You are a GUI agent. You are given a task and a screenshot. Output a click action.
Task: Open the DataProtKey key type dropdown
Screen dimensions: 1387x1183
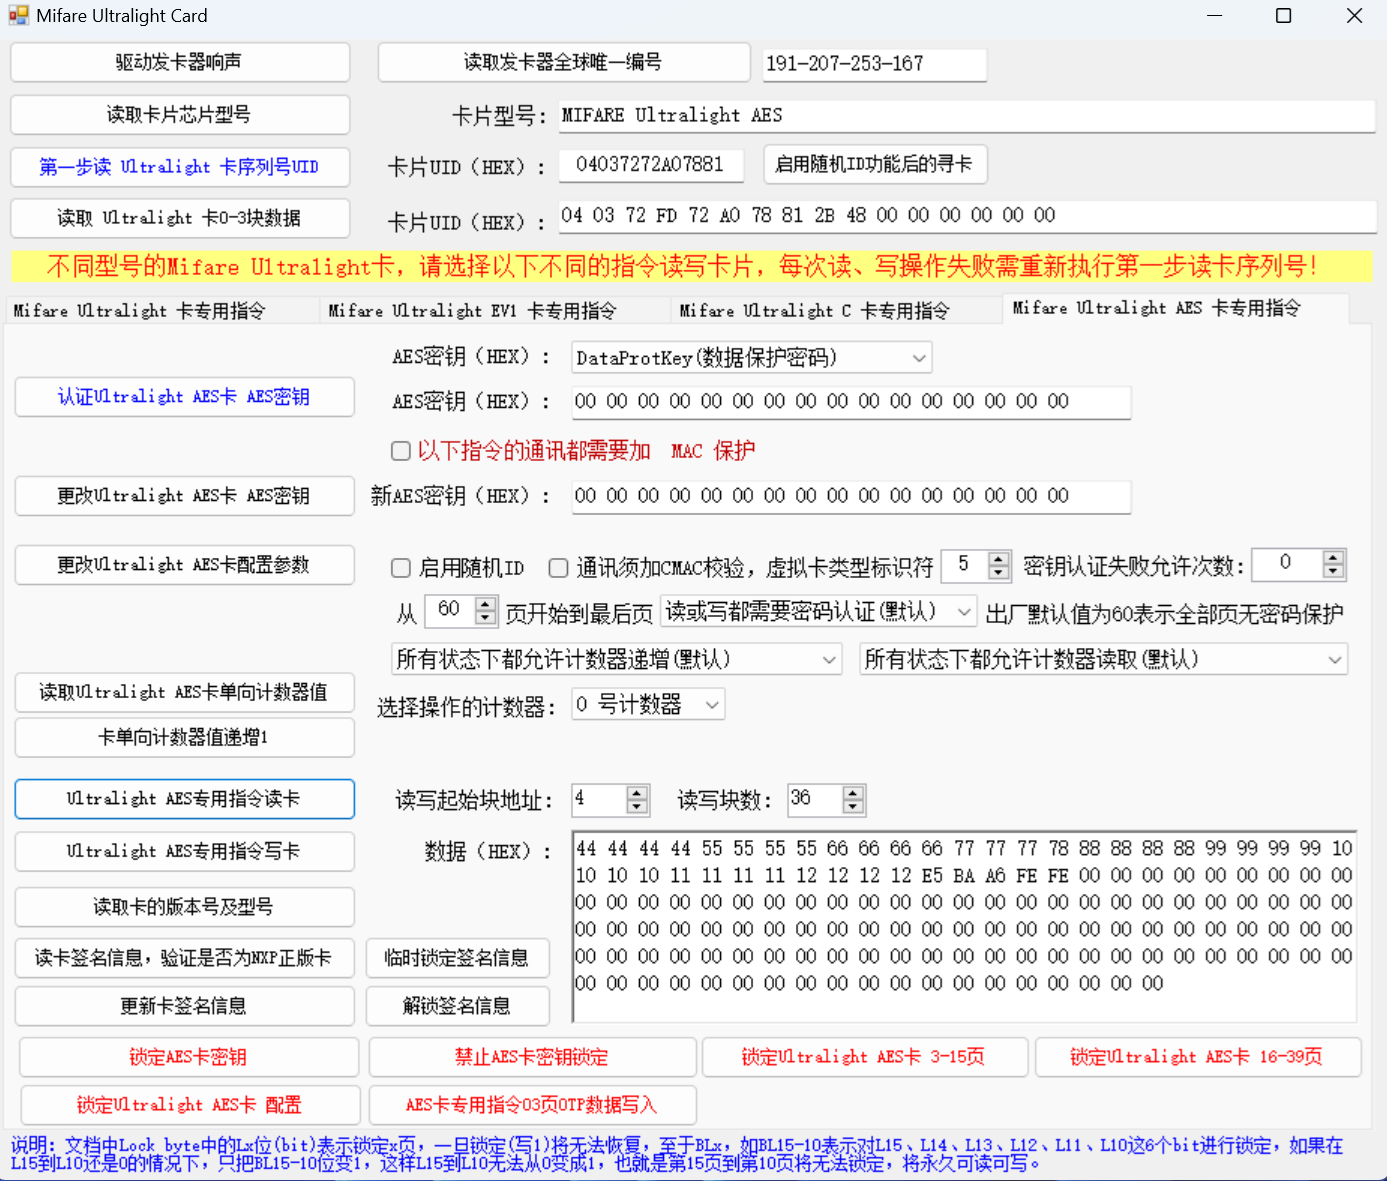click(918, 358)
